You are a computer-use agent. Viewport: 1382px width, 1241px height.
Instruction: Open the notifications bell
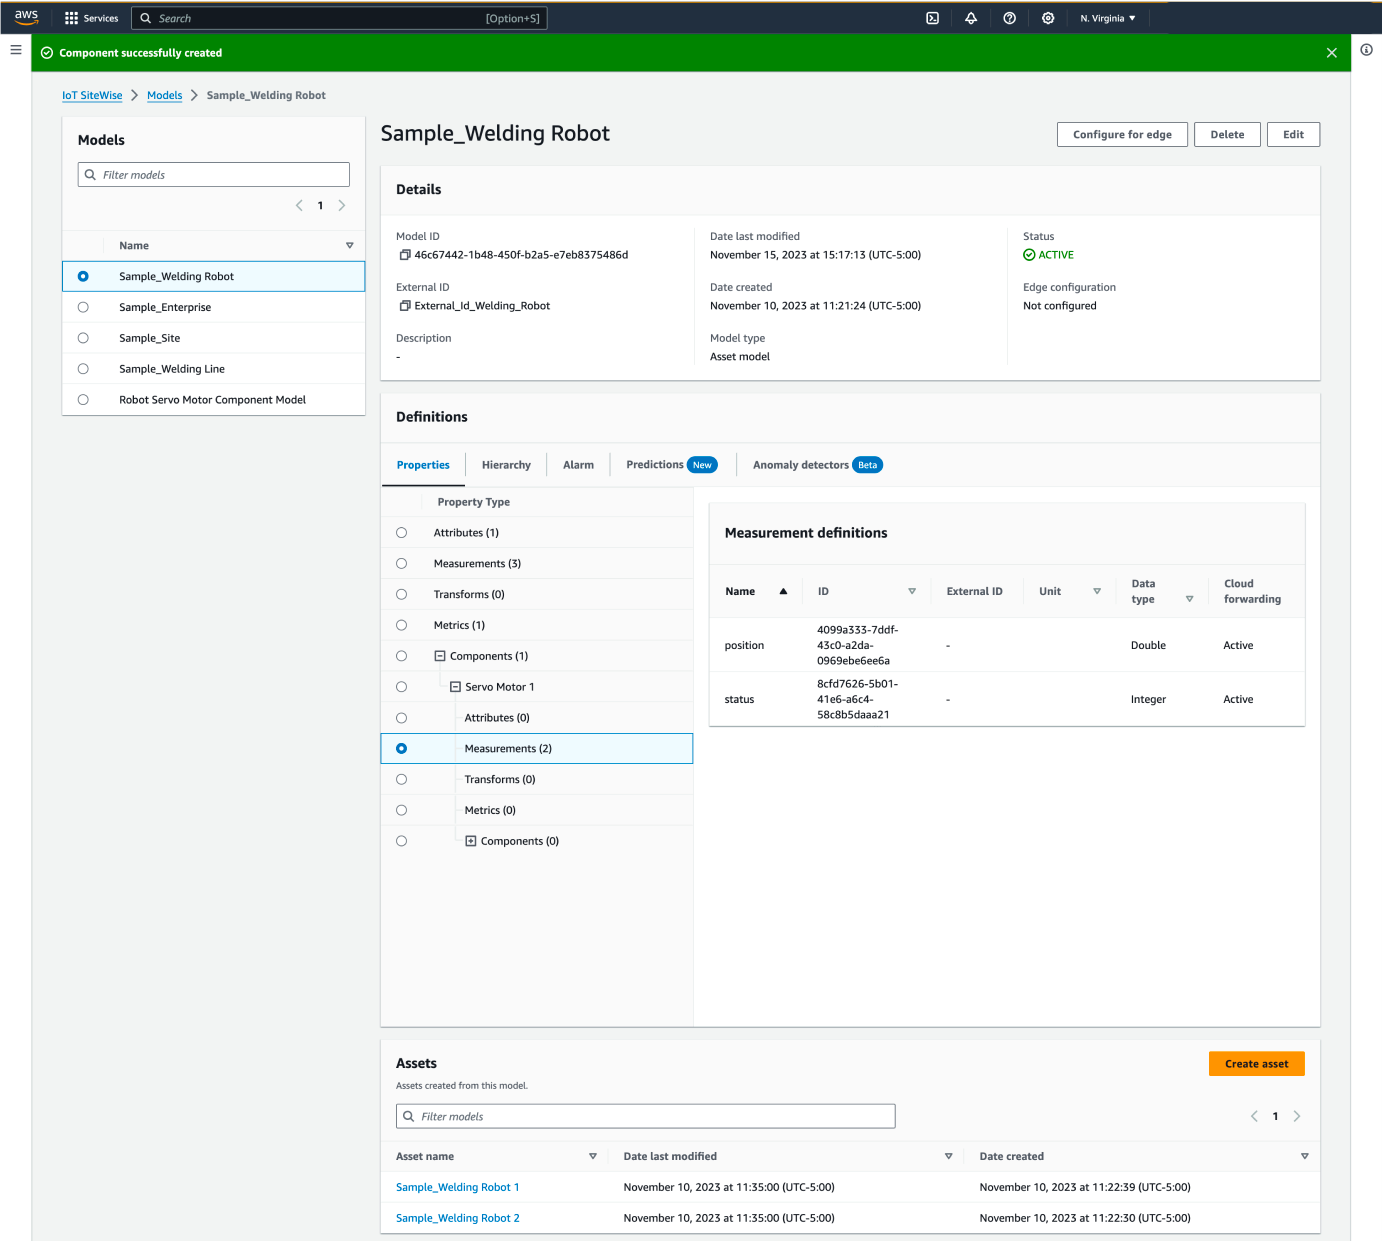970,17
